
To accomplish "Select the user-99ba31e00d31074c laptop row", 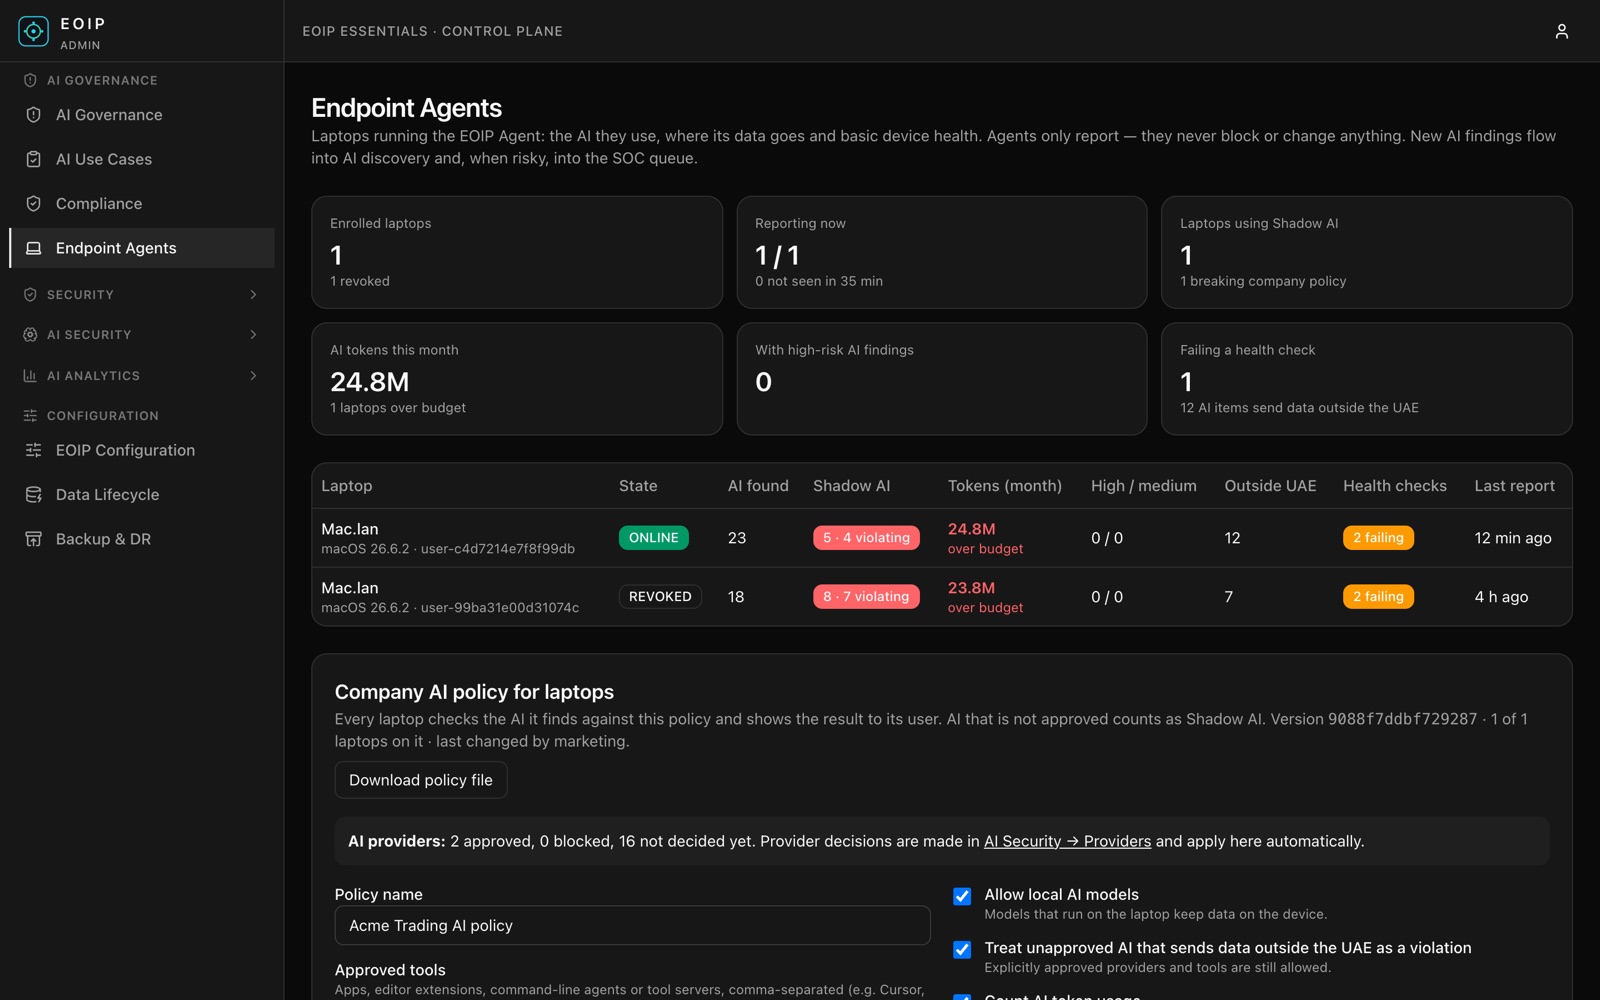I will click(x=941, y=597).
